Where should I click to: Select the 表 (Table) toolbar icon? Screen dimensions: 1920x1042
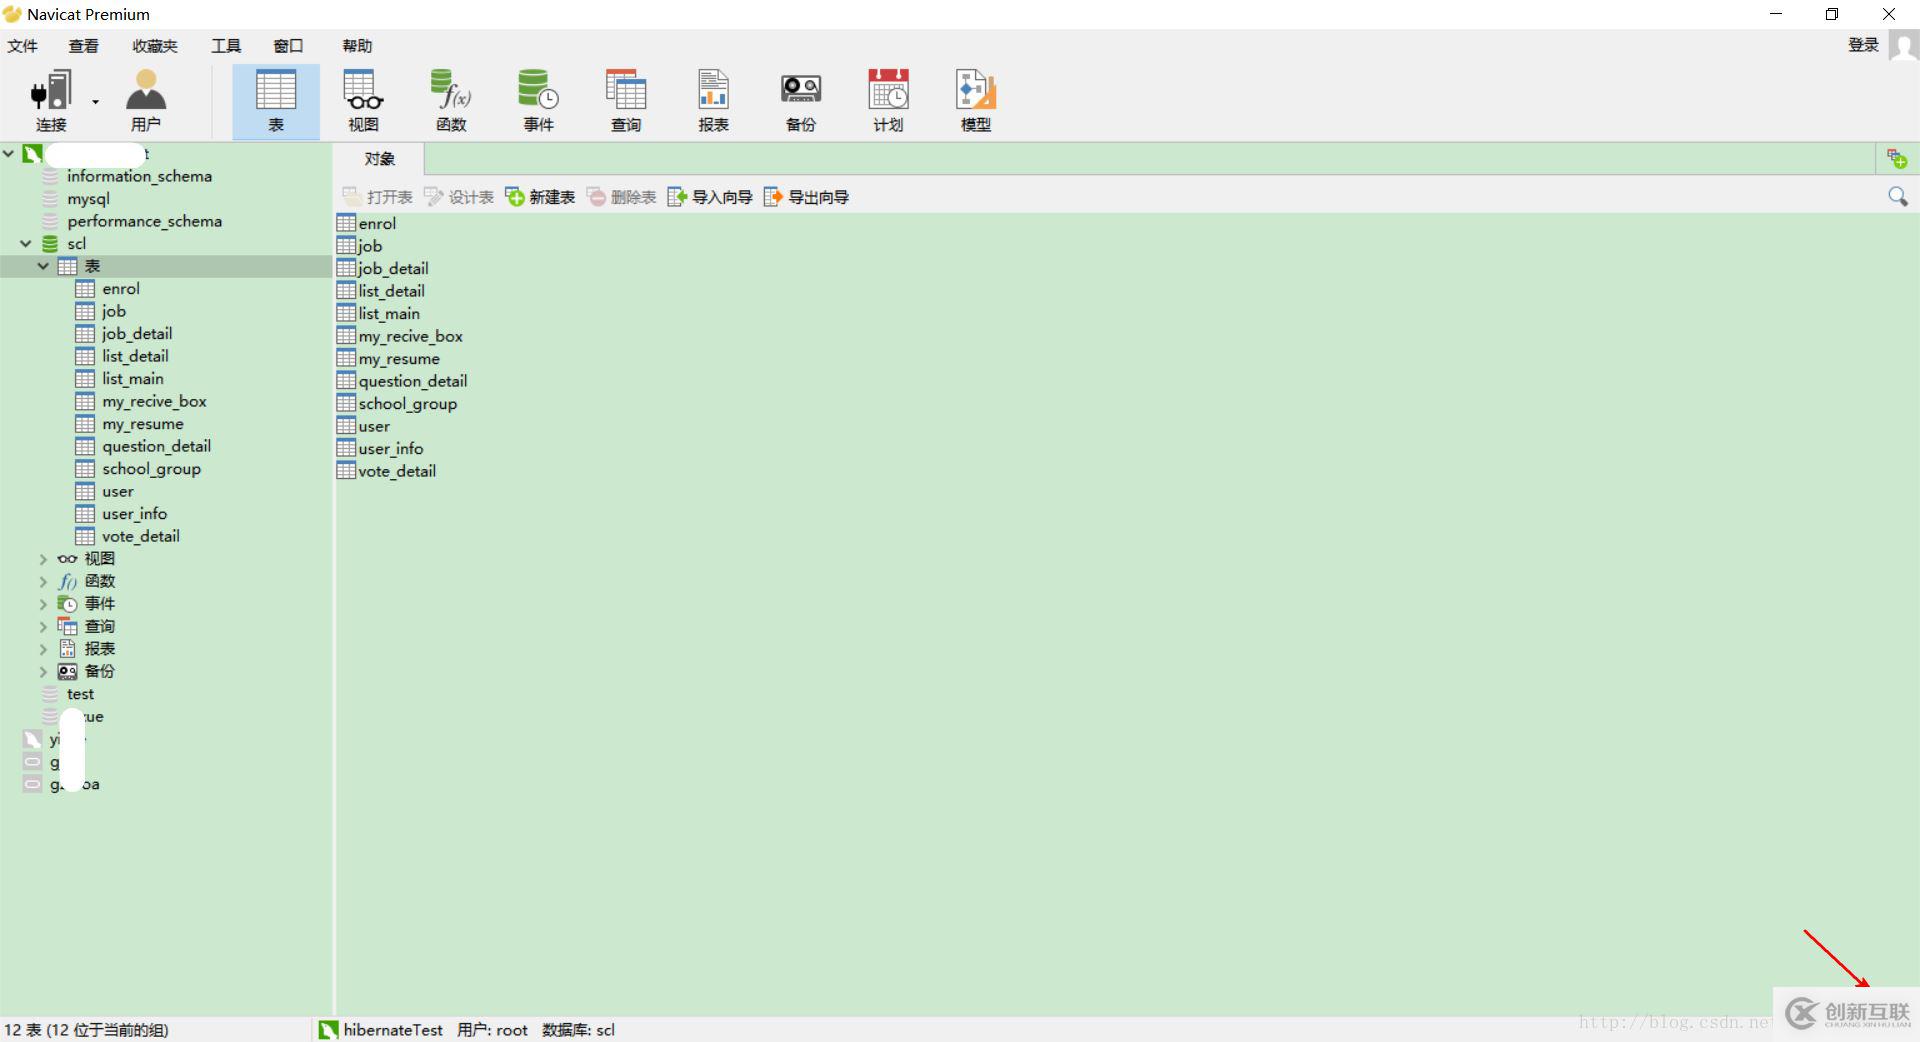pyautogui.click(x=276, y=101)
